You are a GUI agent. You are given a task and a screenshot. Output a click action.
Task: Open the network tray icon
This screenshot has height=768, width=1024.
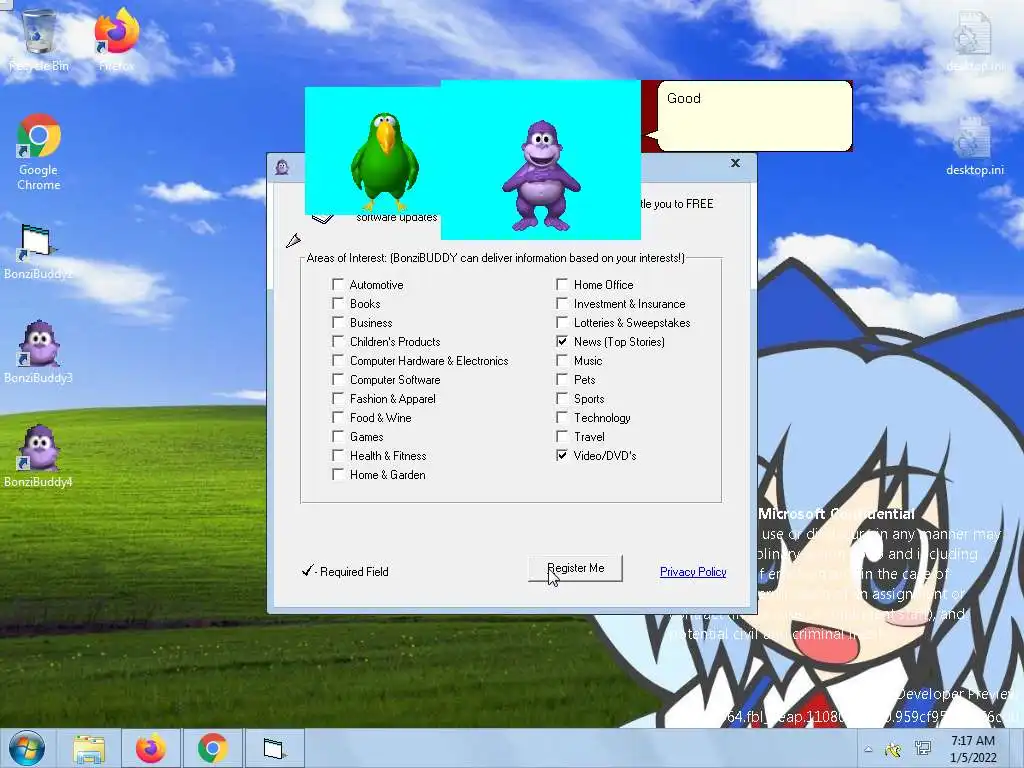[x=923, y=748]
